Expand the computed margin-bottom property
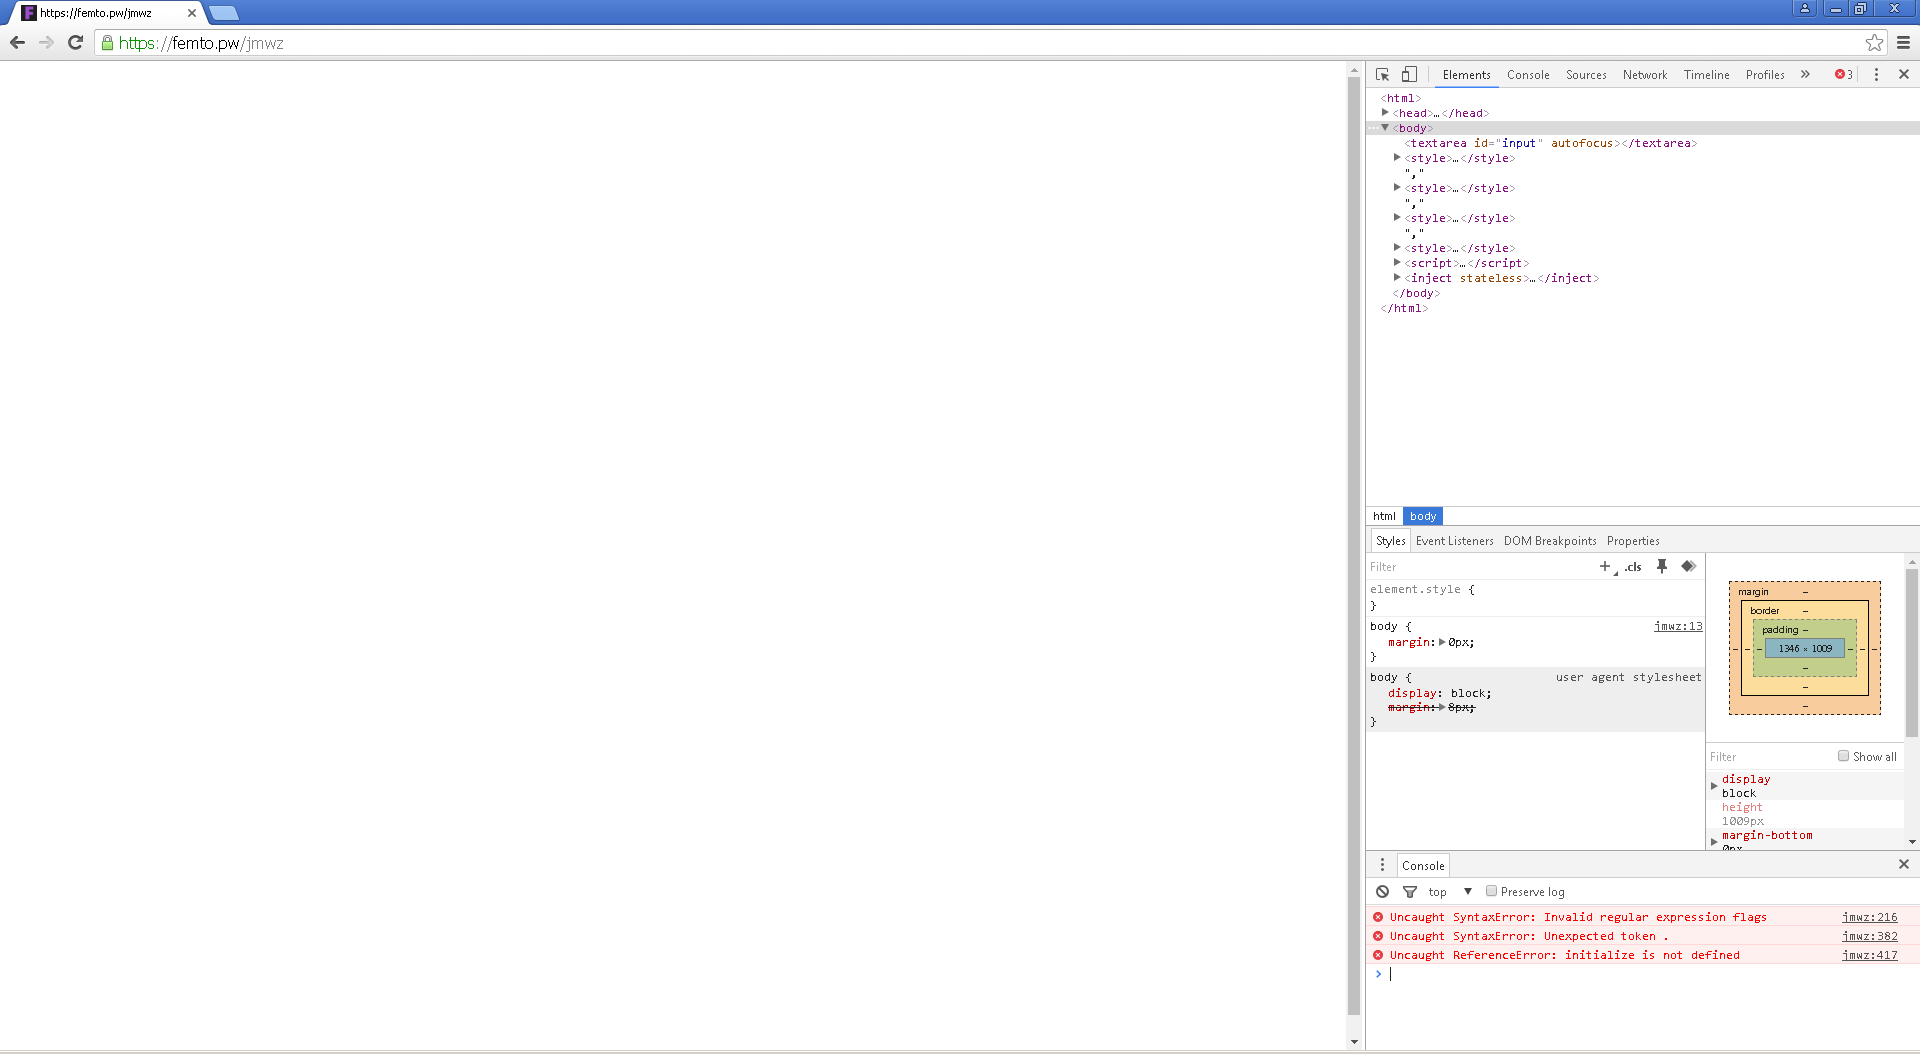The image size is (1920, 1054). coord(1714,842)
